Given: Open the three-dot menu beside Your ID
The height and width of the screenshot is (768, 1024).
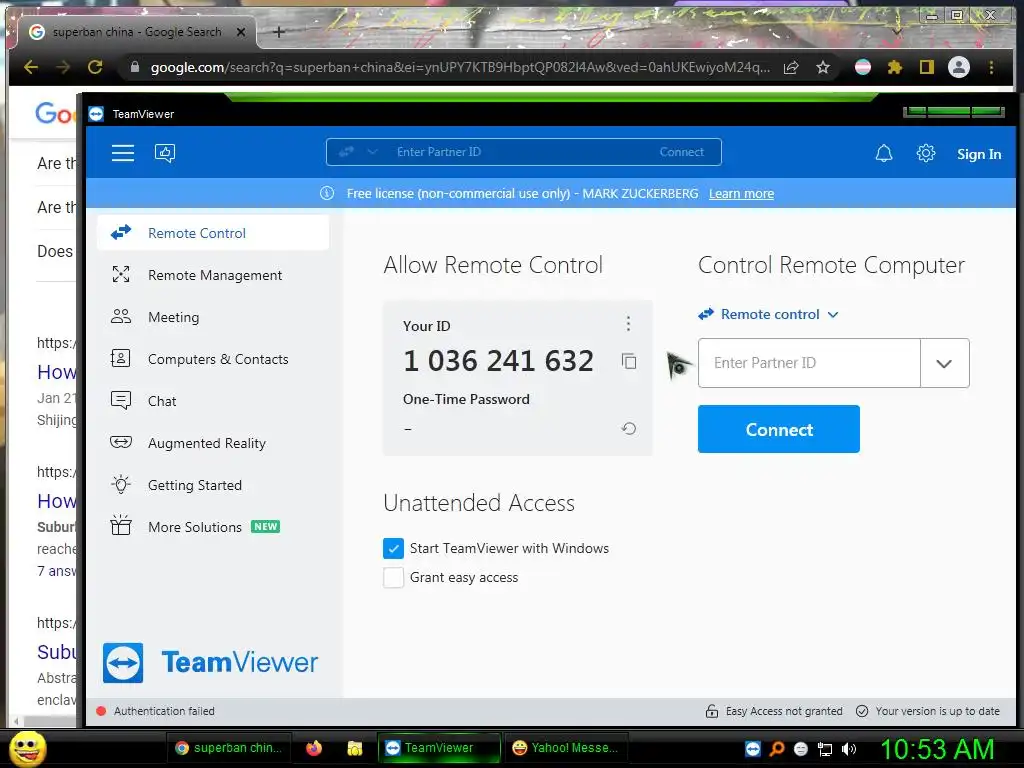Looking at the screenshot, I should point(628,323).
